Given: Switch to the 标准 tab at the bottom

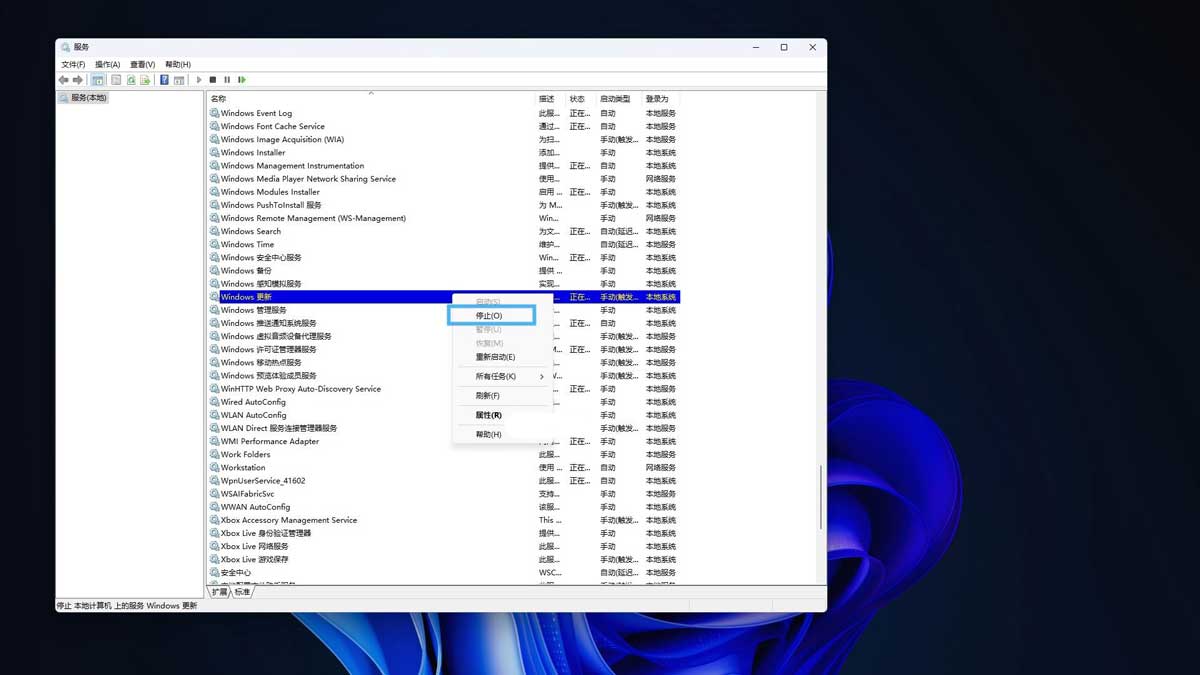Looking at the screenshot, I should (x=242, y=592).
